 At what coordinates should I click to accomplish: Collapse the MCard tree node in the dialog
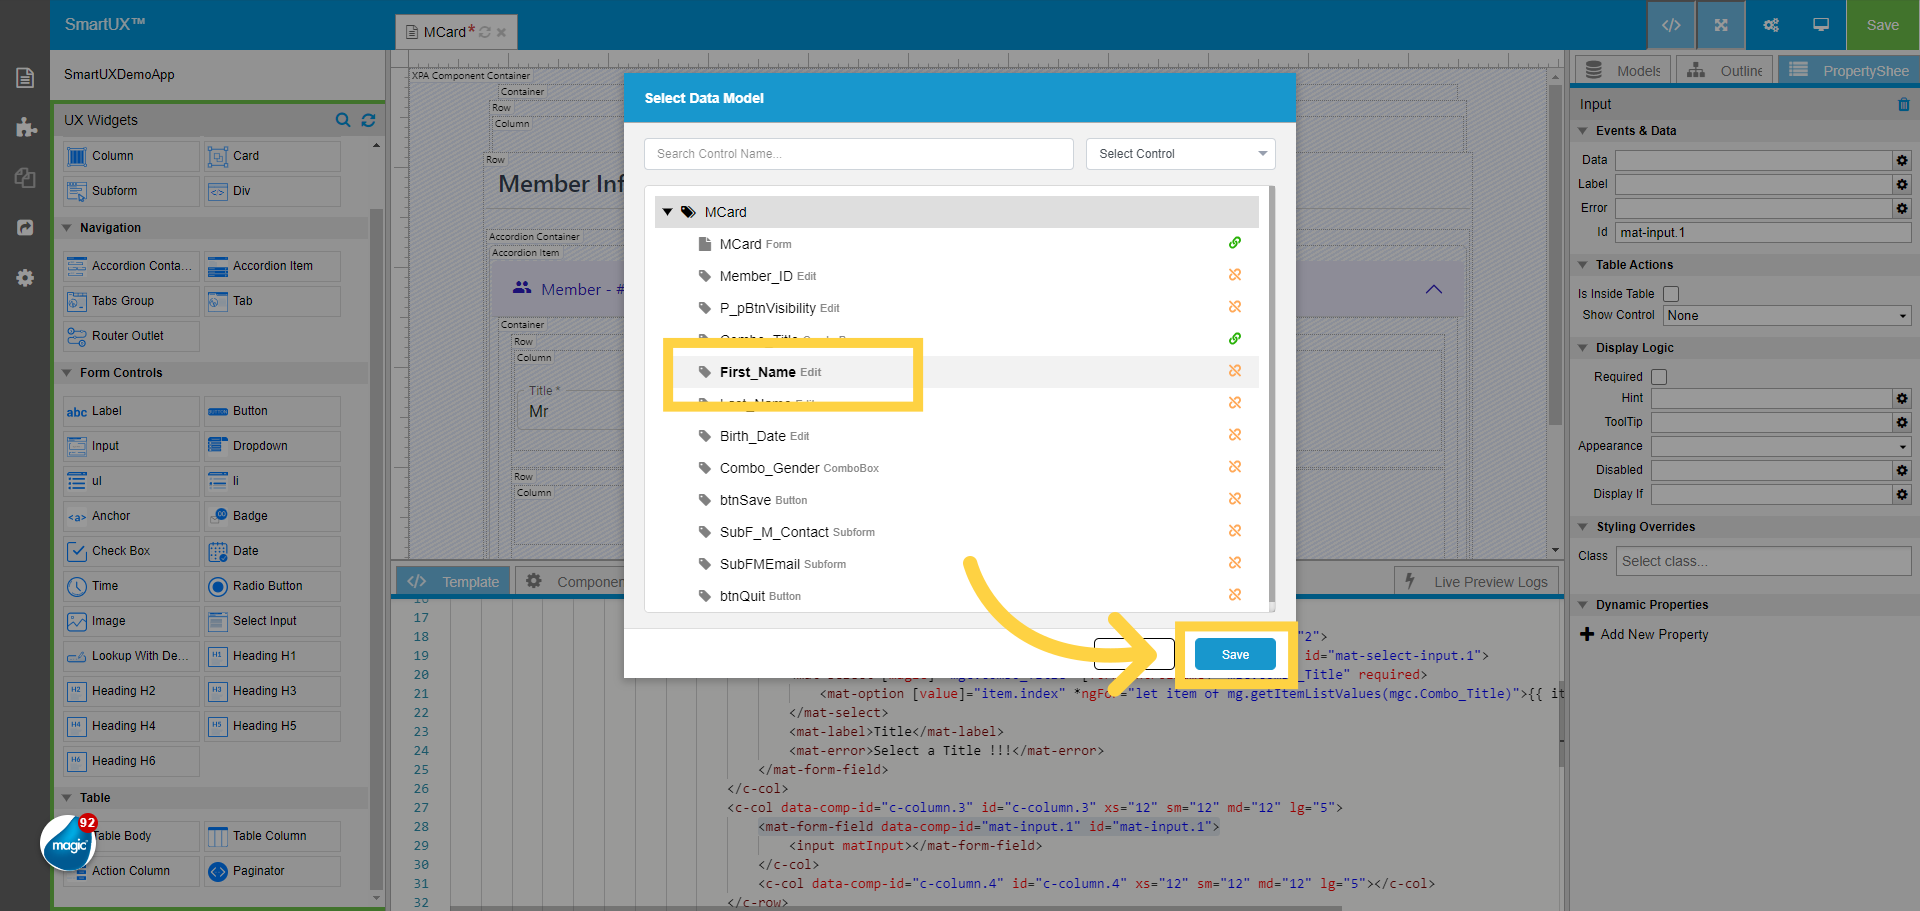668,211
